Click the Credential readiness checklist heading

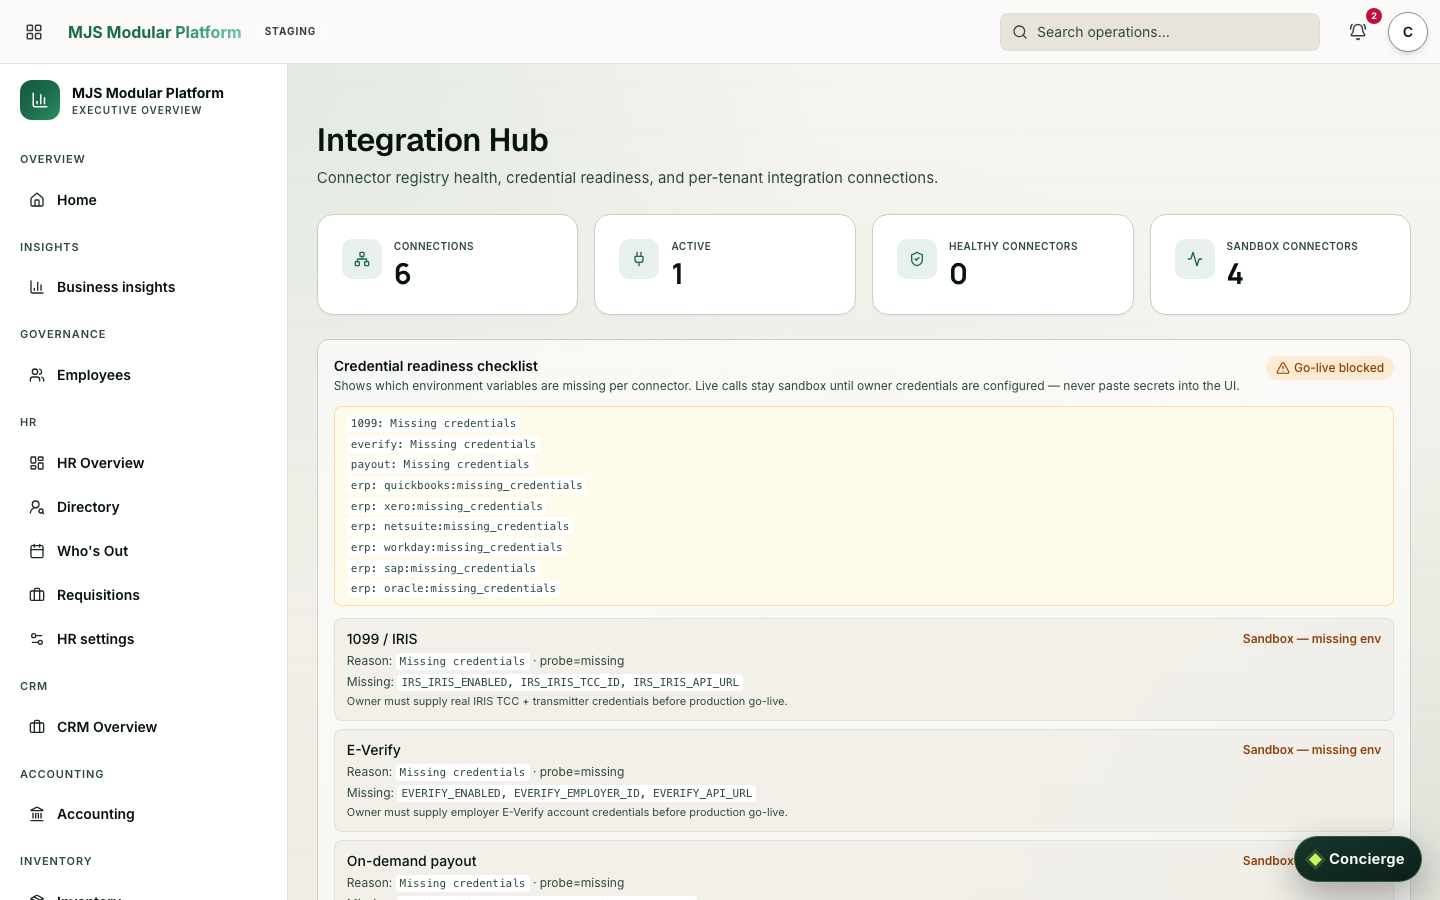pos(436,366)
